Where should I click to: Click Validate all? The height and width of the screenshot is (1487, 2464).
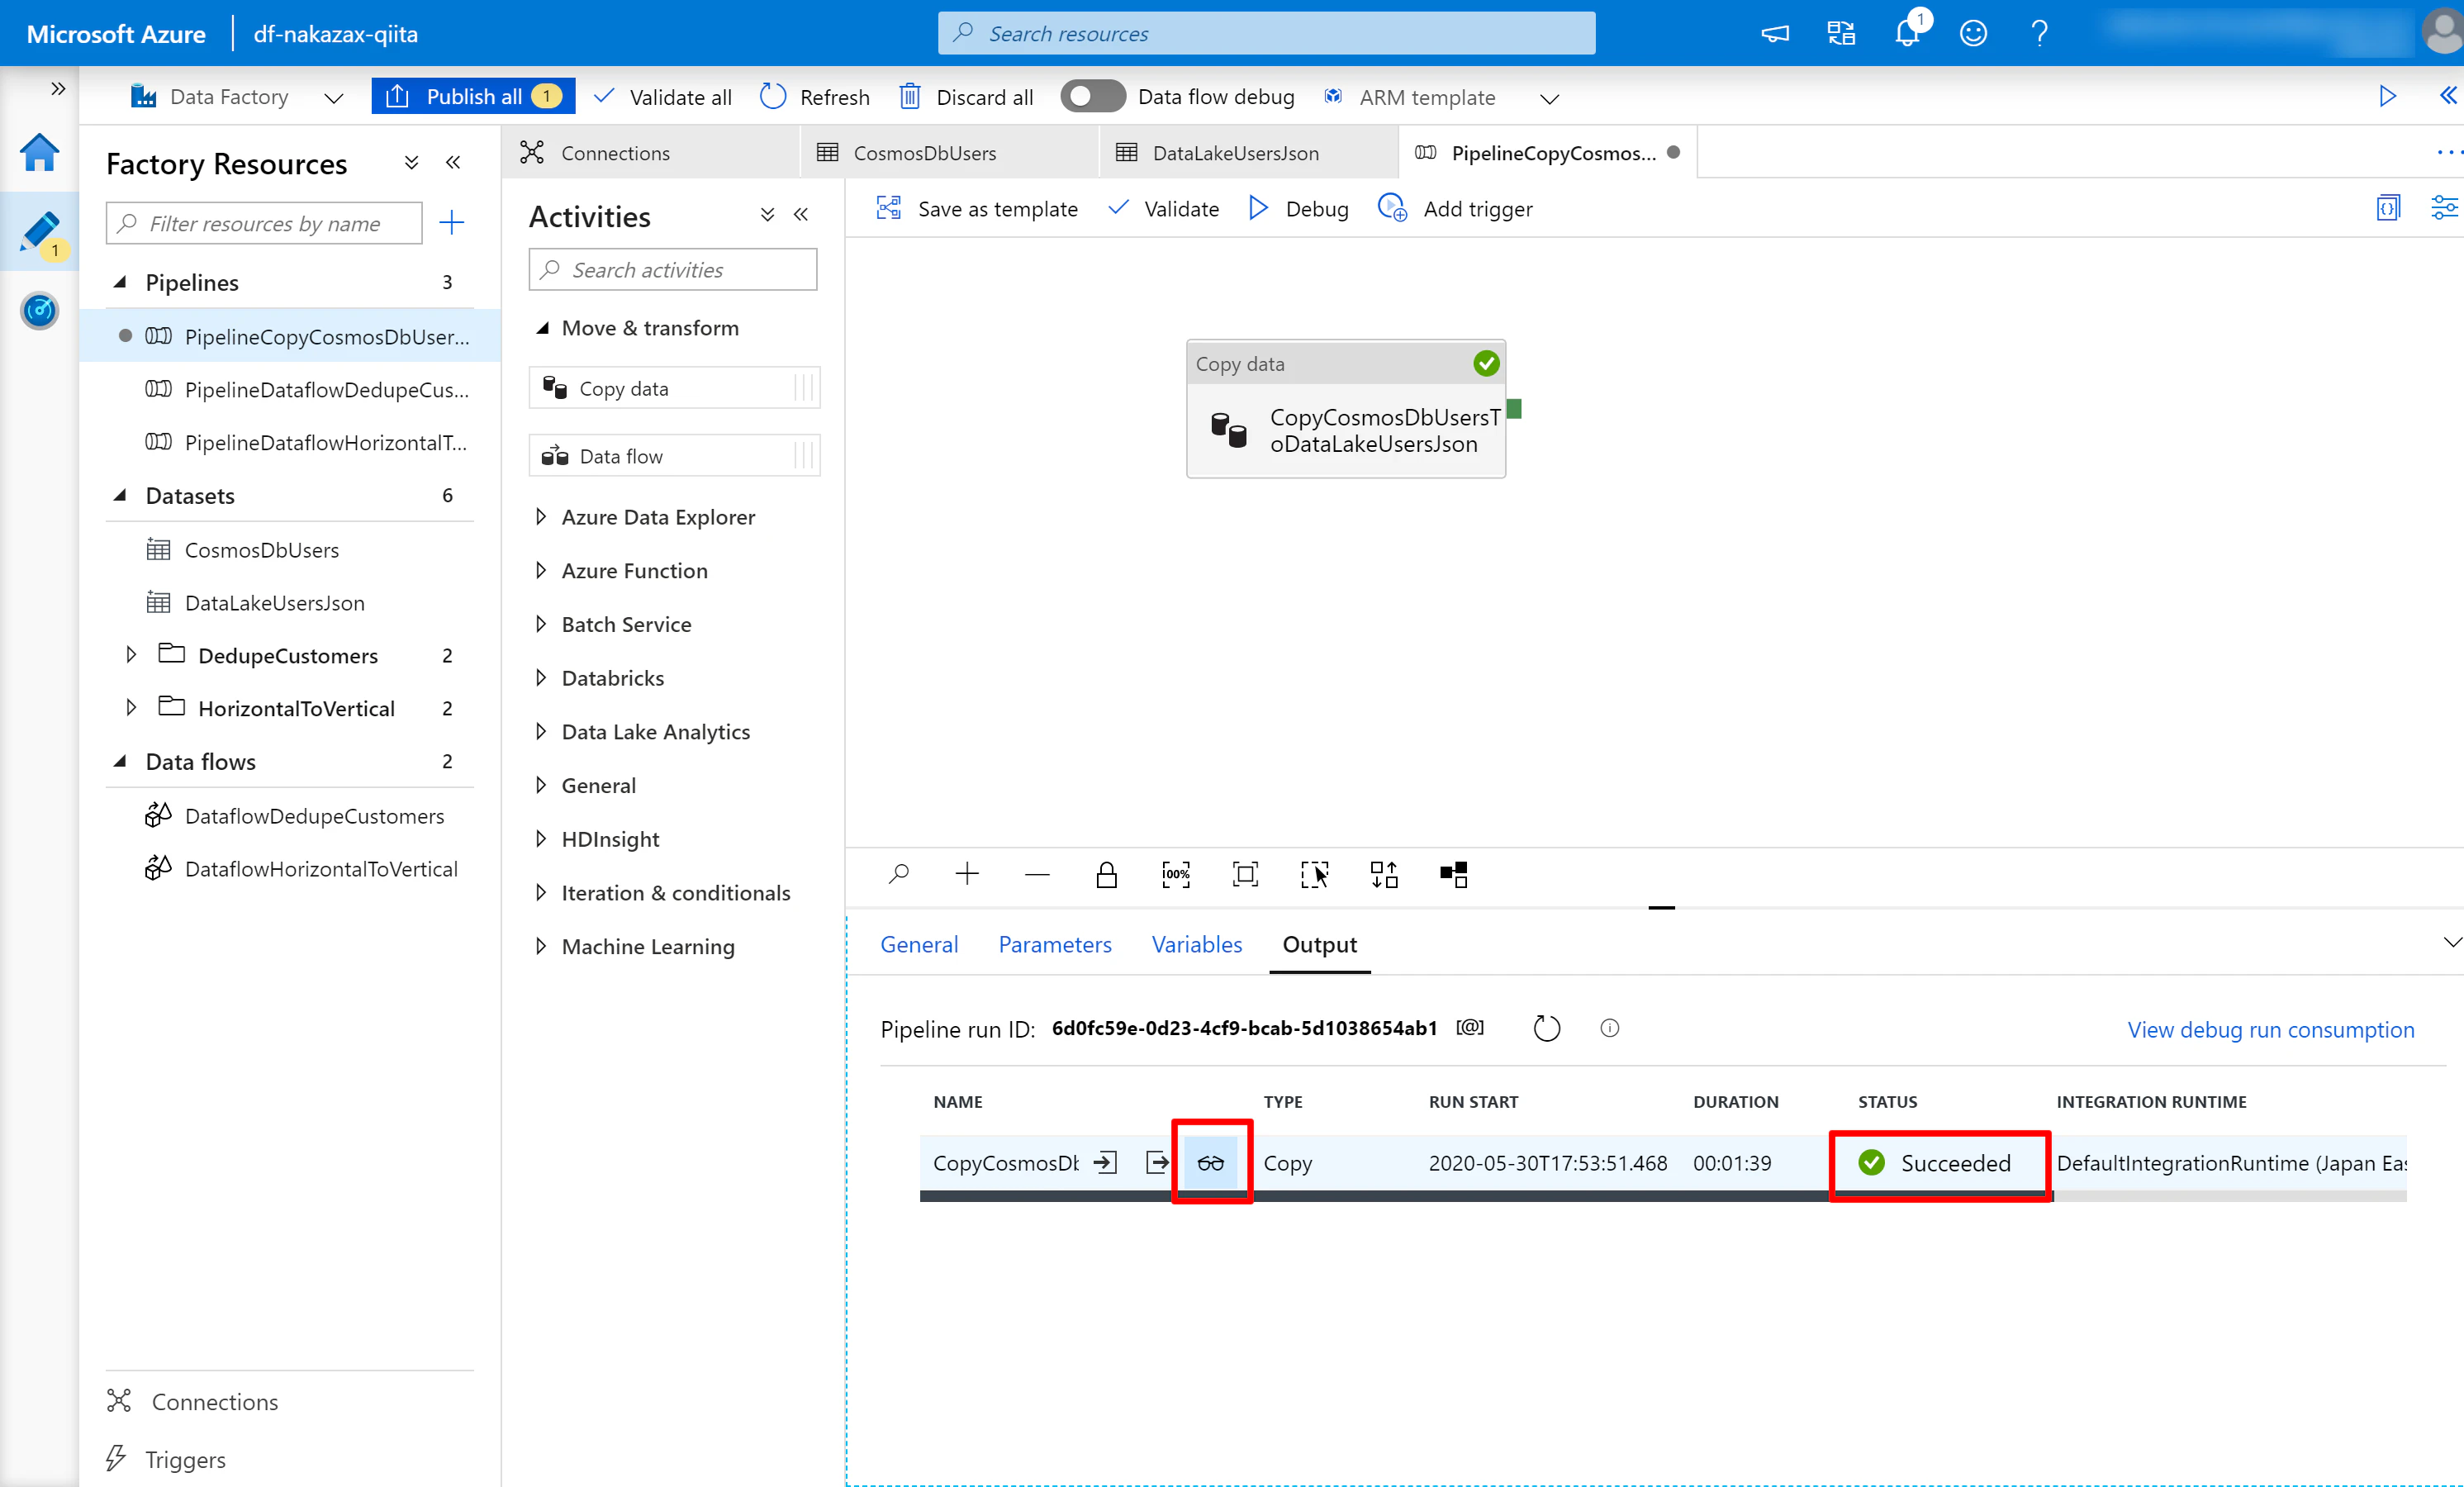tap(663, 97)
